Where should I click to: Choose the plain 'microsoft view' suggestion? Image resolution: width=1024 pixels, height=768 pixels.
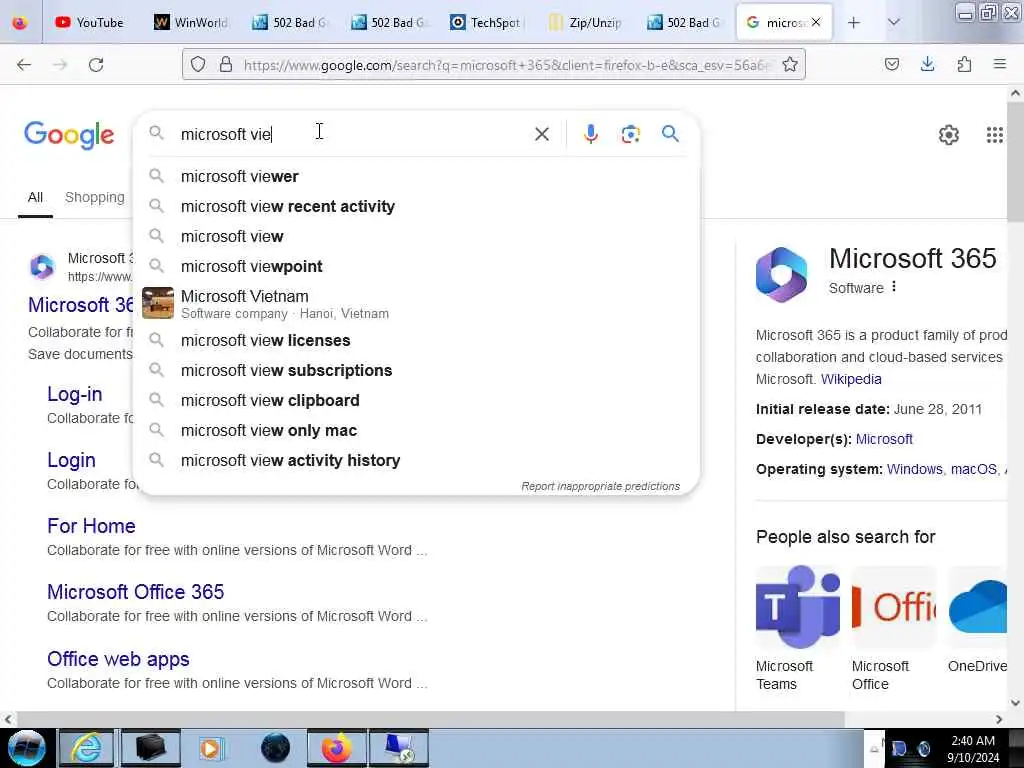pos(416,236)
